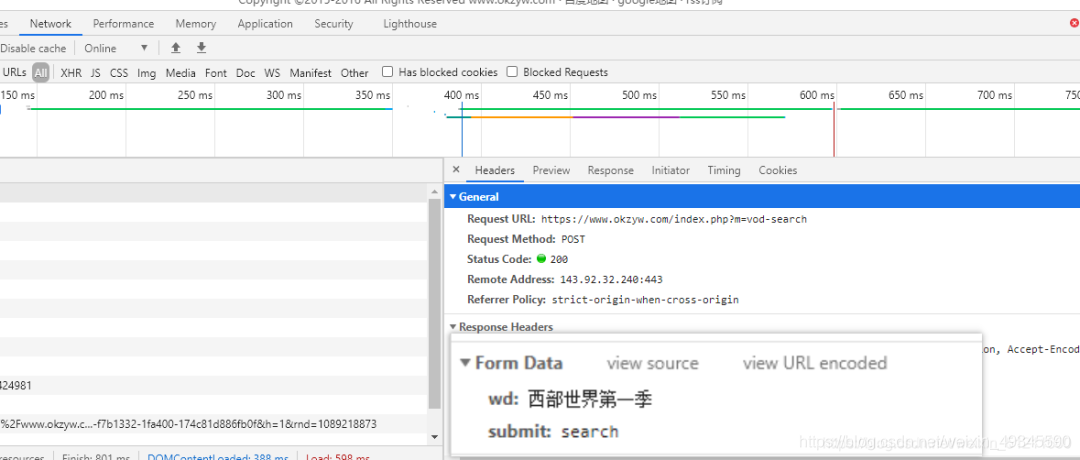Screen dimensions: 1080x460
Task: Click the purple waterfall bar segment
Action: [x=626, y=117]
